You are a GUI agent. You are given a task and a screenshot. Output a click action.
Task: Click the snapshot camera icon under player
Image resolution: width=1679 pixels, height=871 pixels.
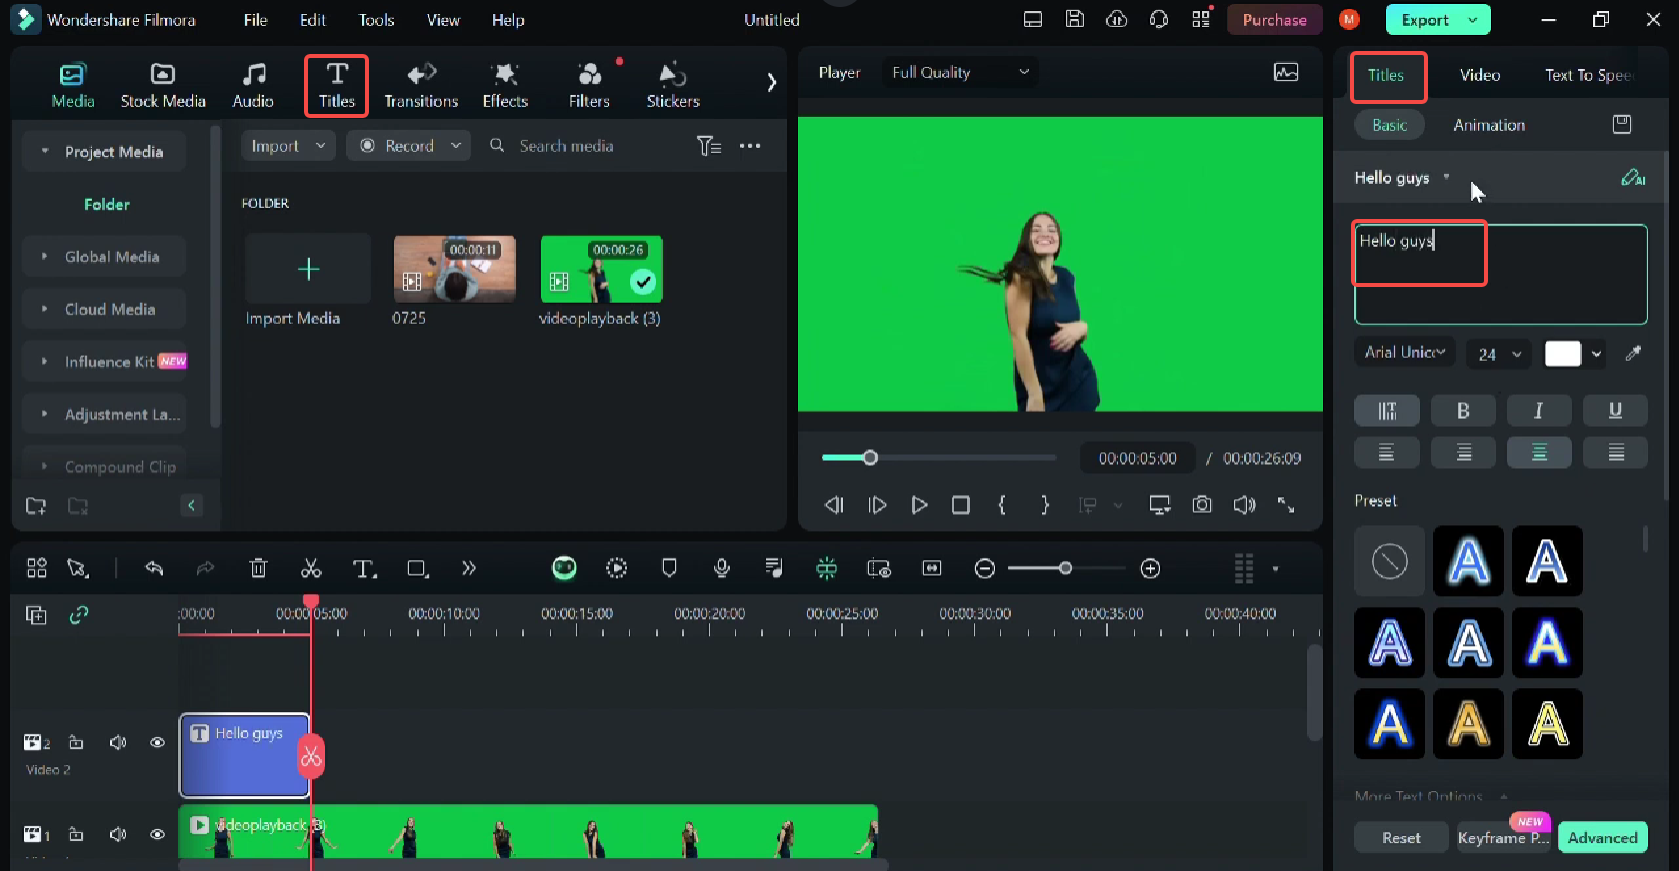(x=1202, y=505)
